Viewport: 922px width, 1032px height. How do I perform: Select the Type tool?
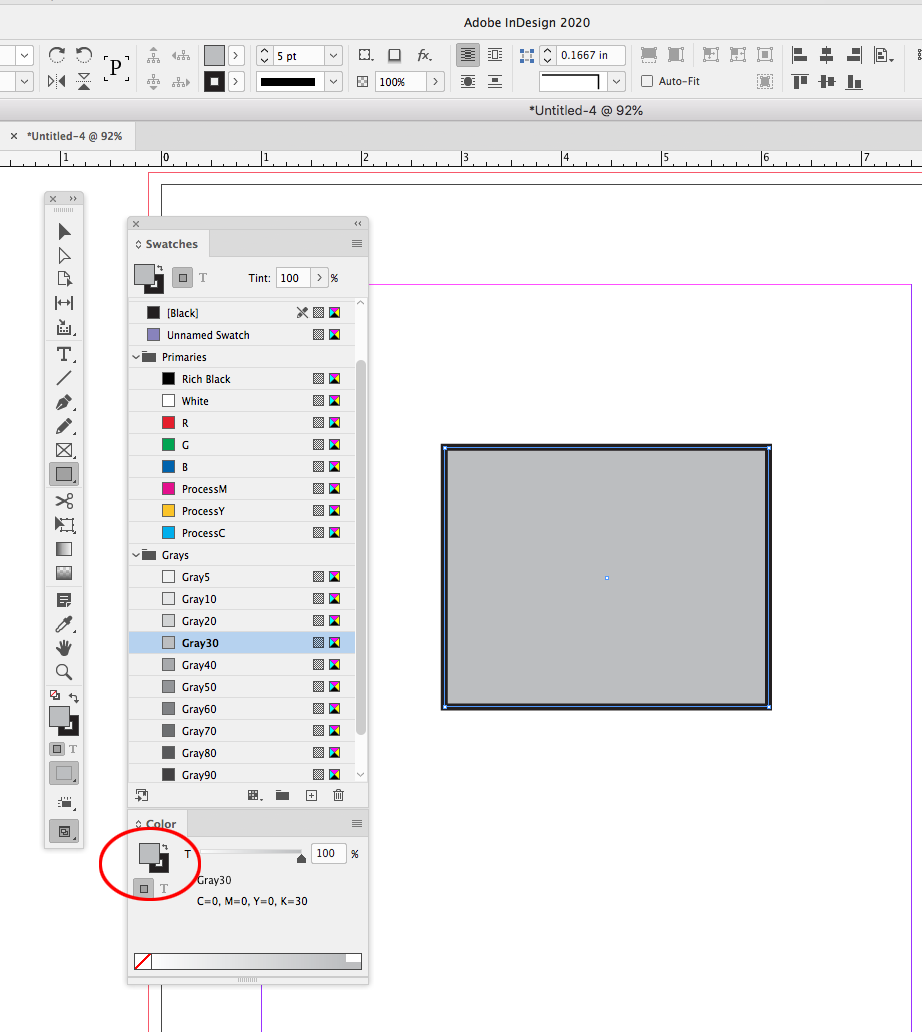click(63, 353)
